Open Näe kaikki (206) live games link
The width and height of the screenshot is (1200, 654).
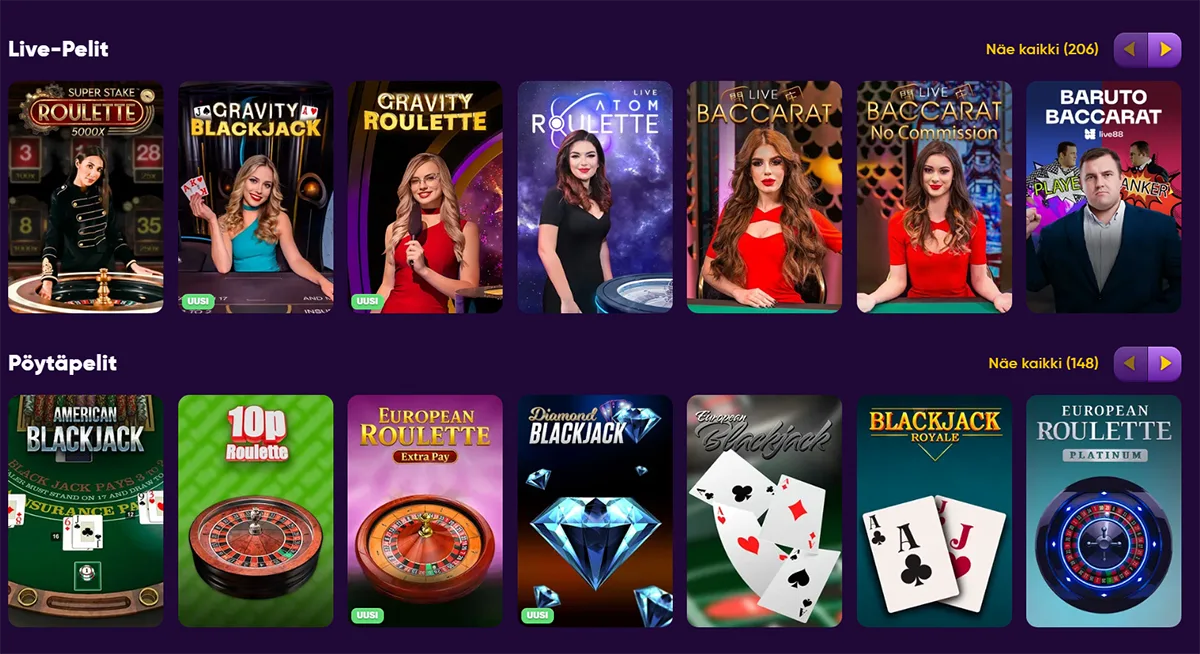click(1042, 49)
